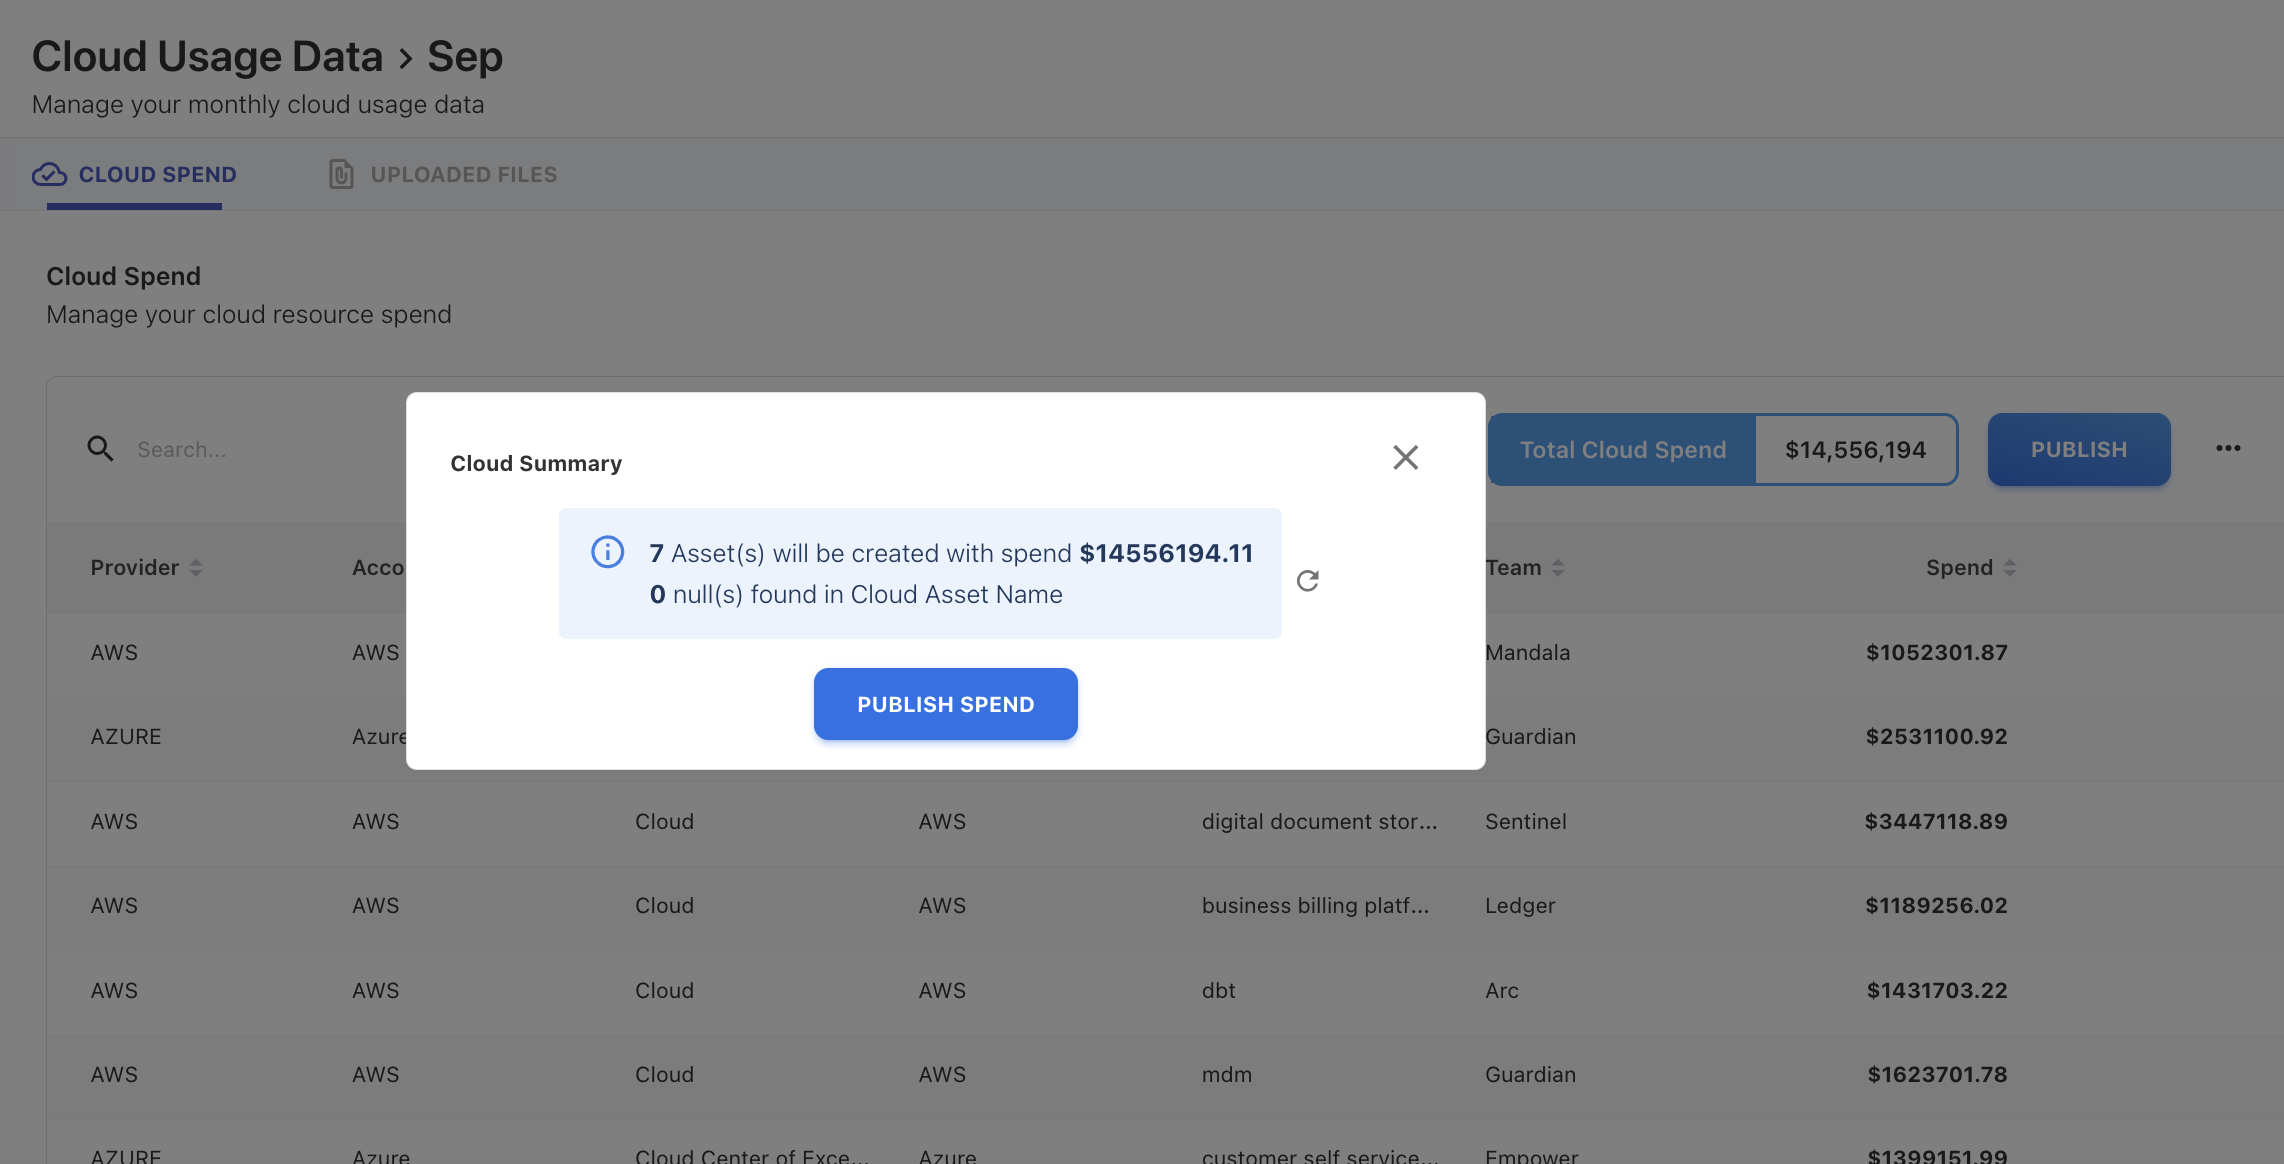Image resolution: width=2284 pixels, height=1164 pixels.
Task: Click the Publish button in toolbar
Action: point(2078,450)
